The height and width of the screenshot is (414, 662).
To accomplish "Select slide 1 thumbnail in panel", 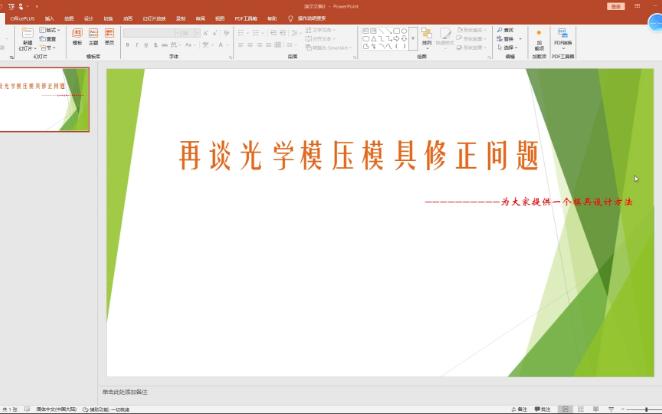I will point(44,100).
